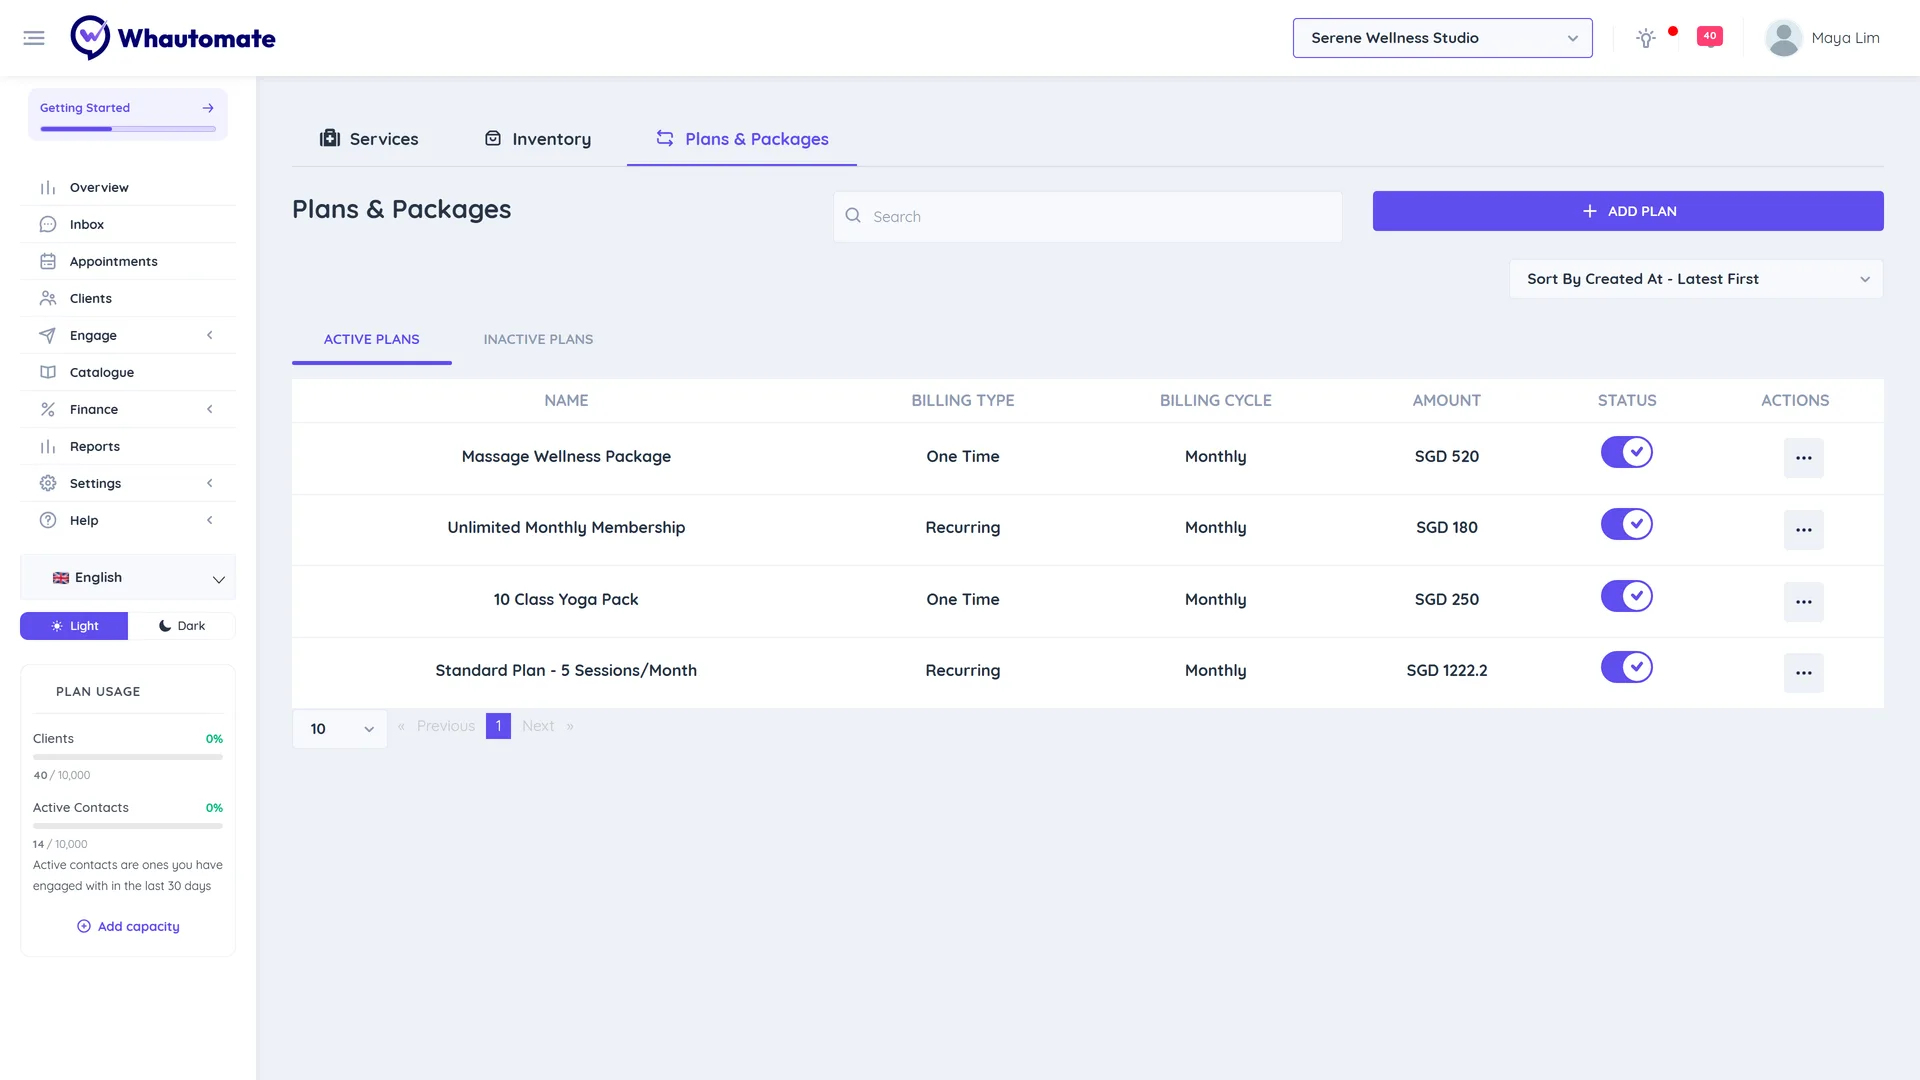Expand Settings sidebar submenu
Image resolution: width=1920 pixels, height=1080 pixels.
(x=128, y=483)
